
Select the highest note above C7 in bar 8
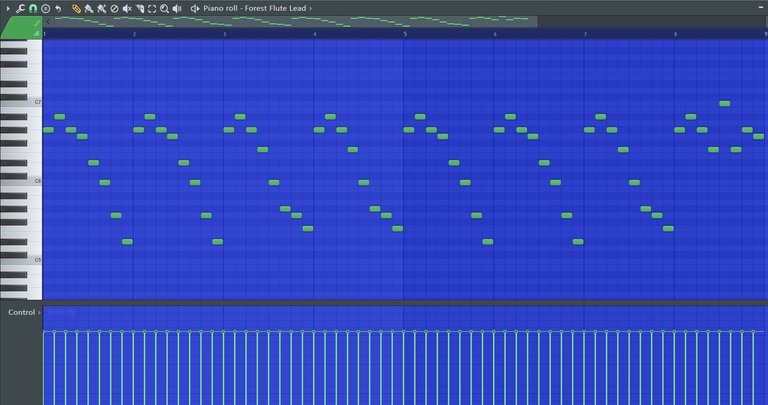724,103
